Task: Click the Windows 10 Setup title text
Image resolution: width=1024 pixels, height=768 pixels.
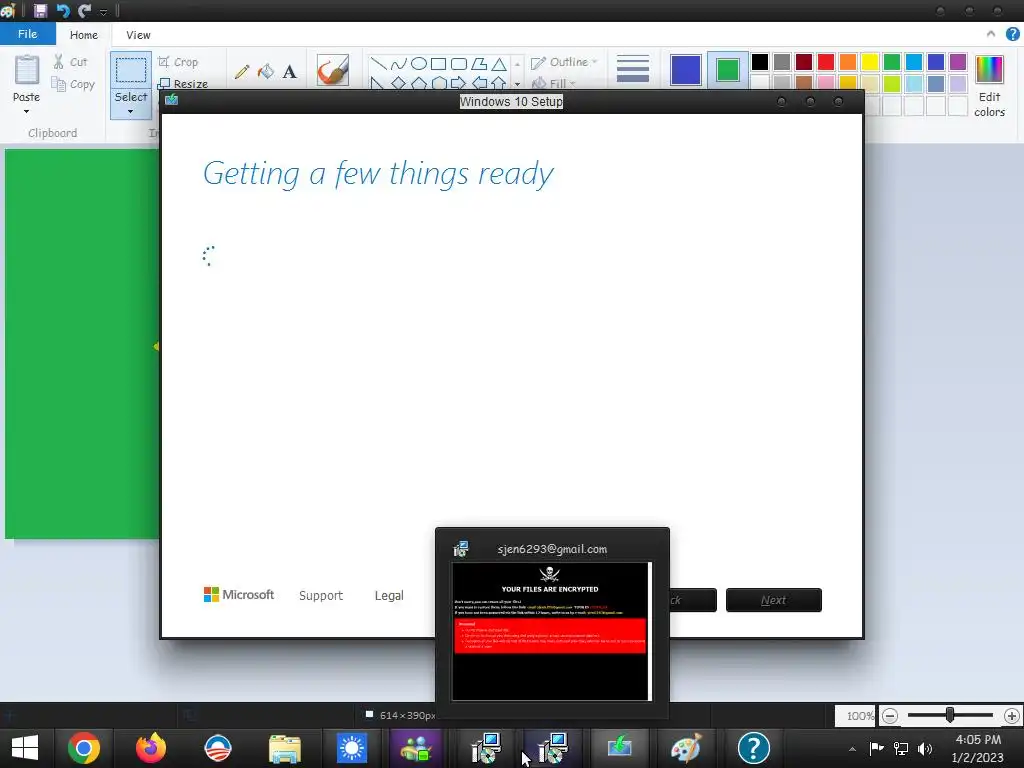Action: (511, 102)
